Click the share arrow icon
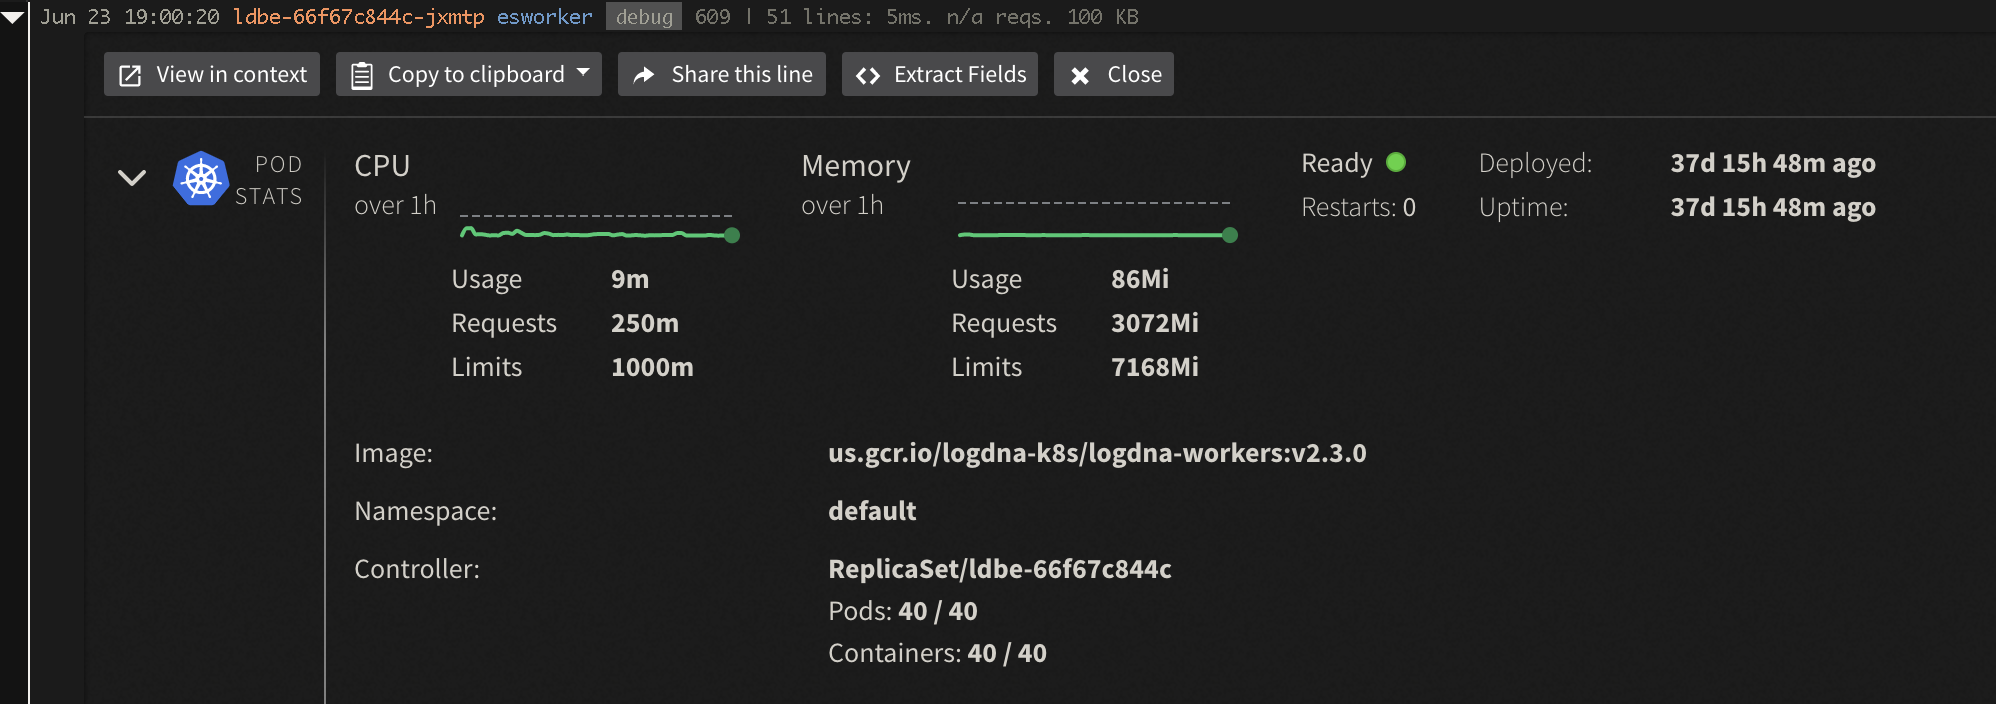This screenshot has height=704, width=1996. pos(644,75)
